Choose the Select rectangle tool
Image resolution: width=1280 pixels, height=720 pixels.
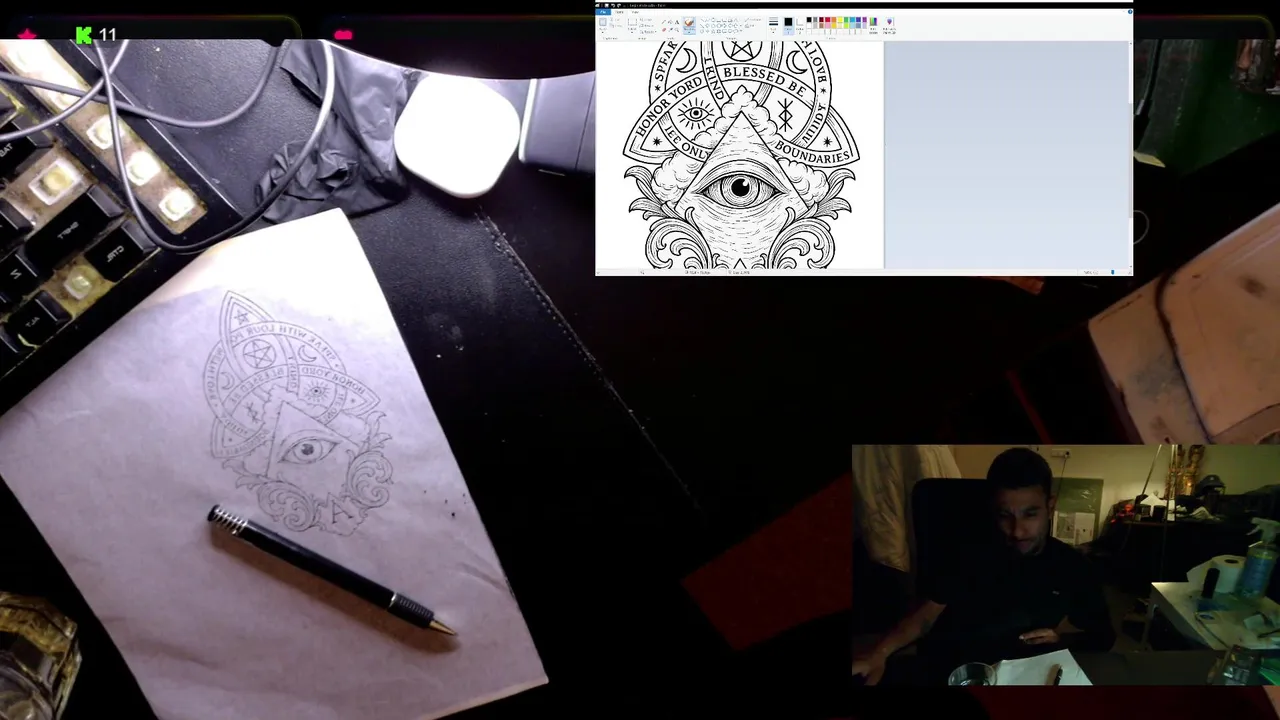pyautogui.click(x=632, y=22)
